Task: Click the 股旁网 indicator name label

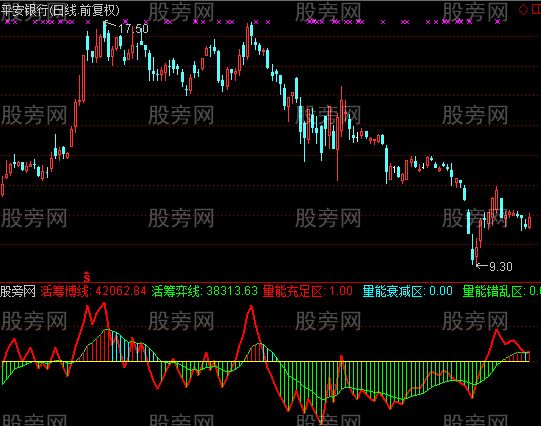Action: (18, 291)
